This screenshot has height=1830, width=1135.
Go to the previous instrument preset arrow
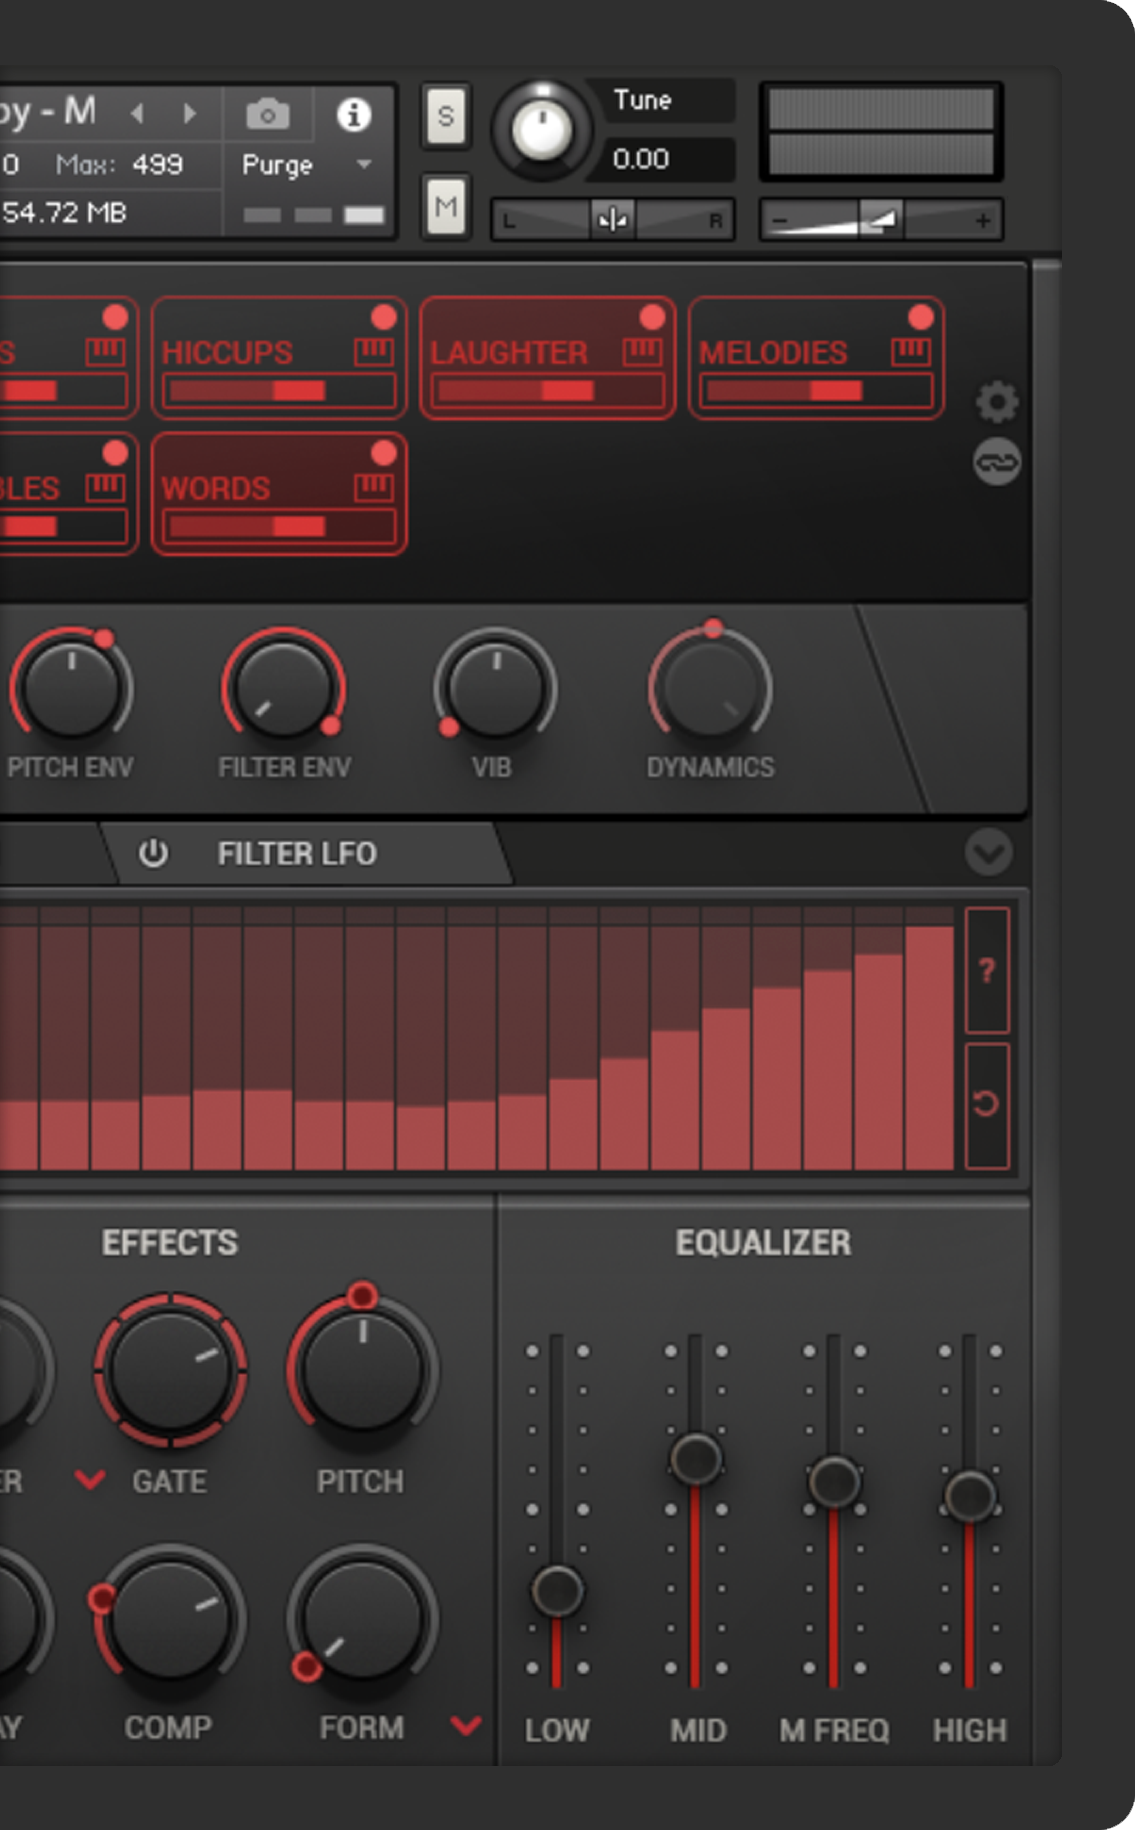point(138,114)
